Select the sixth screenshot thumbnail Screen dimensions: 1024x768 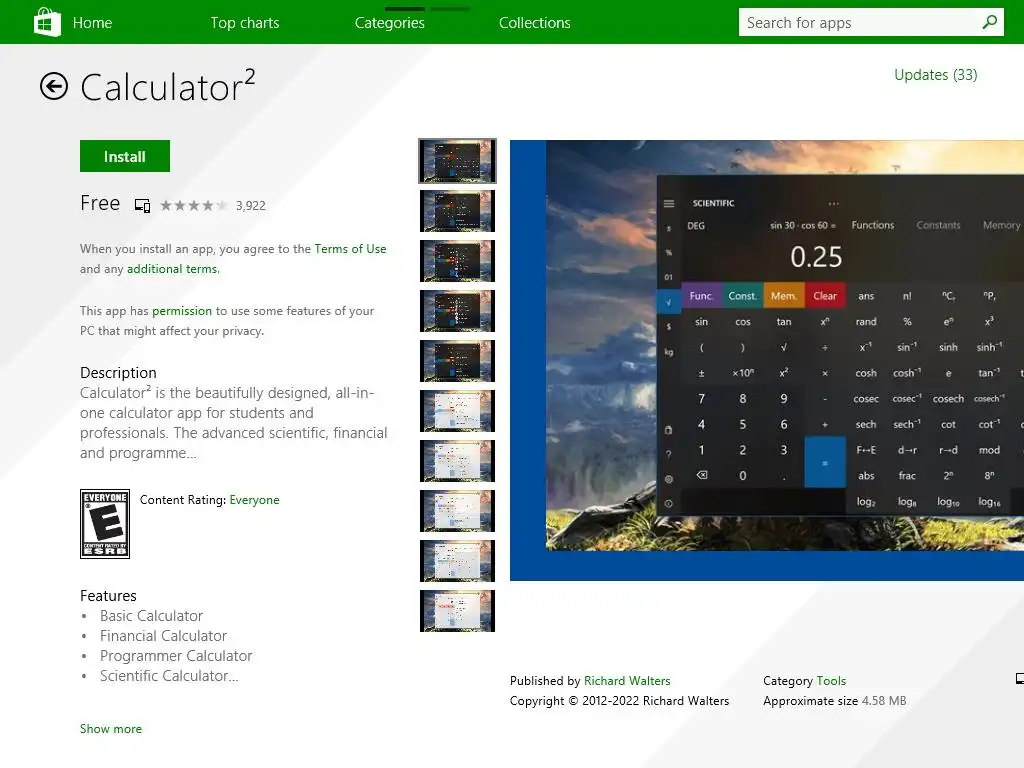coord(457,411)
